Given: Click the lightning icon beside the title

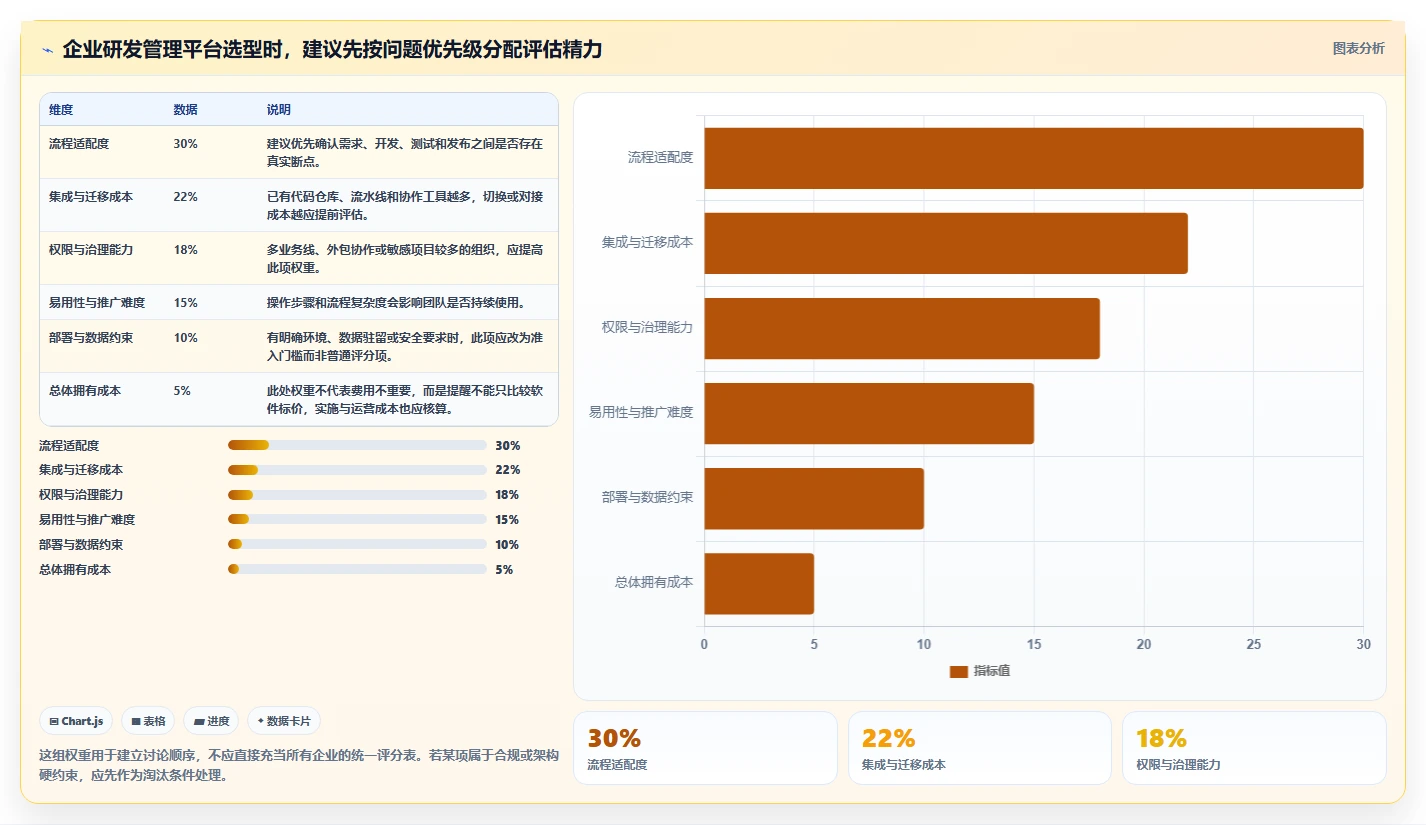Looking at the screenshot, I should pyautogui.click(x=48, y=50).
